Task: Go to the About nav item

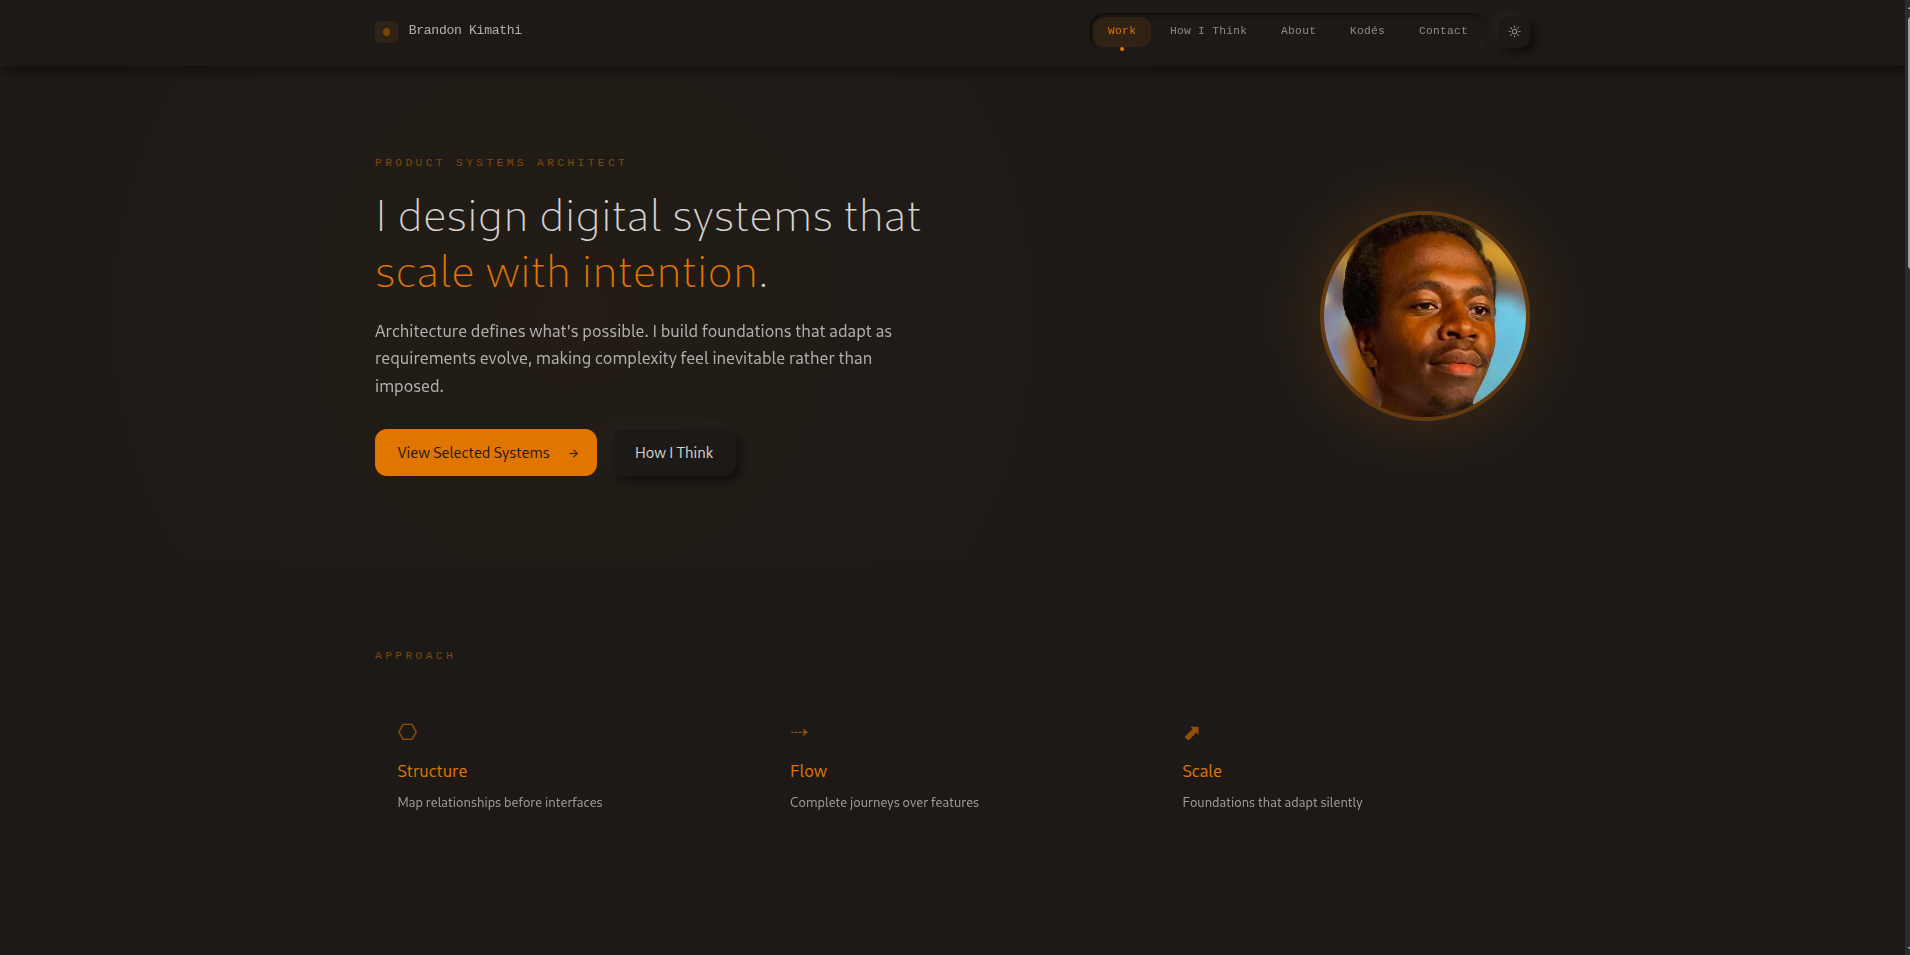Action: [x=1297, y=31]
